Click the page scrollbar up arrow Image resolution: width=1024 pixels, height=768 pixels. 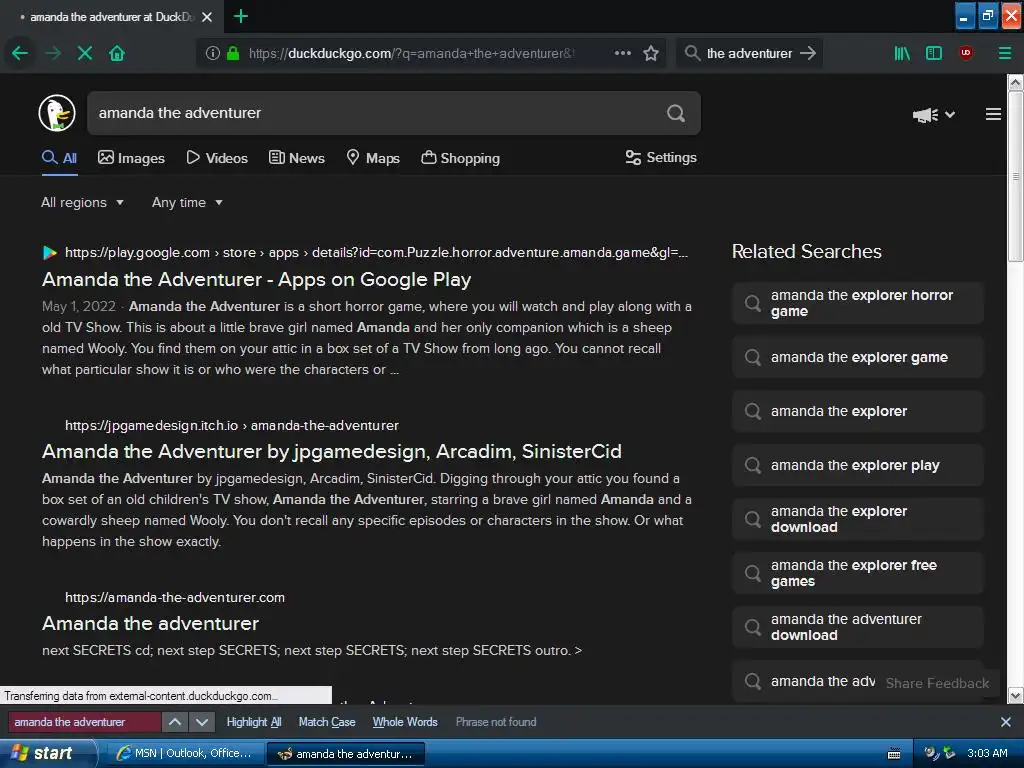click(x=1015, y=82)
